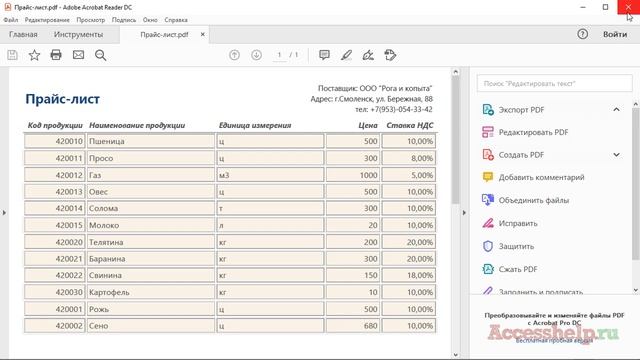640x360 pixels.
Task: Click the Молоко name field
Action: (x=151, y=225)
